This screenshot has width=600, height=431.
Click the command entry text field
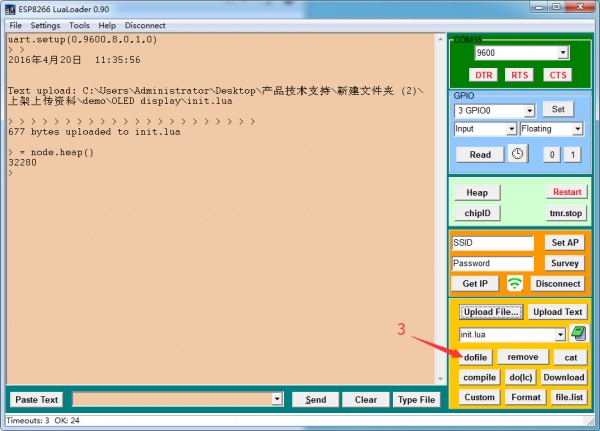click(x=173, y=399)
